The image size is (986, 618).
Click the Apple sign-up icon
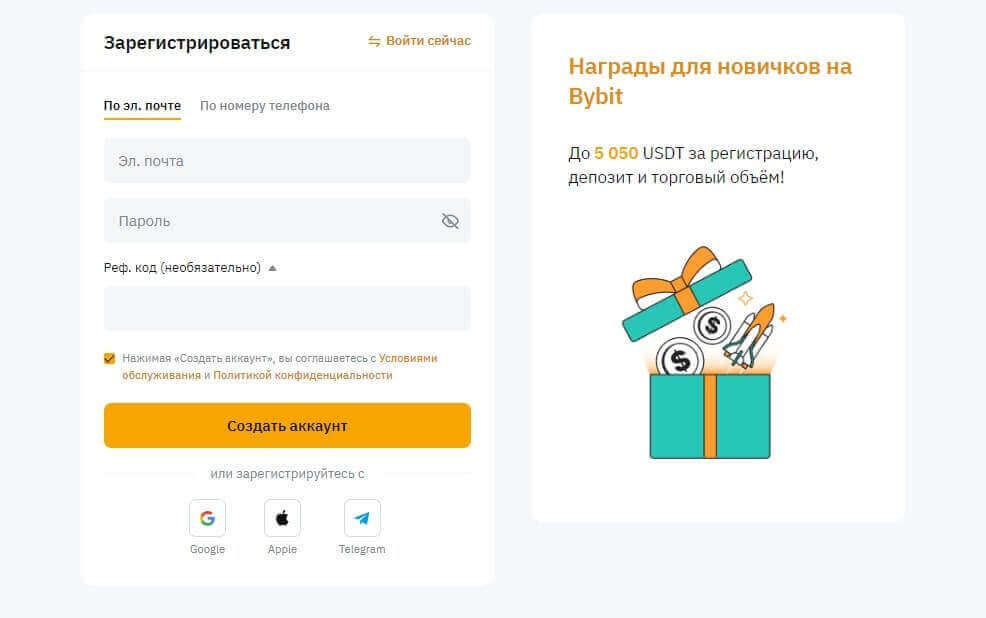[x=282, y=518]
